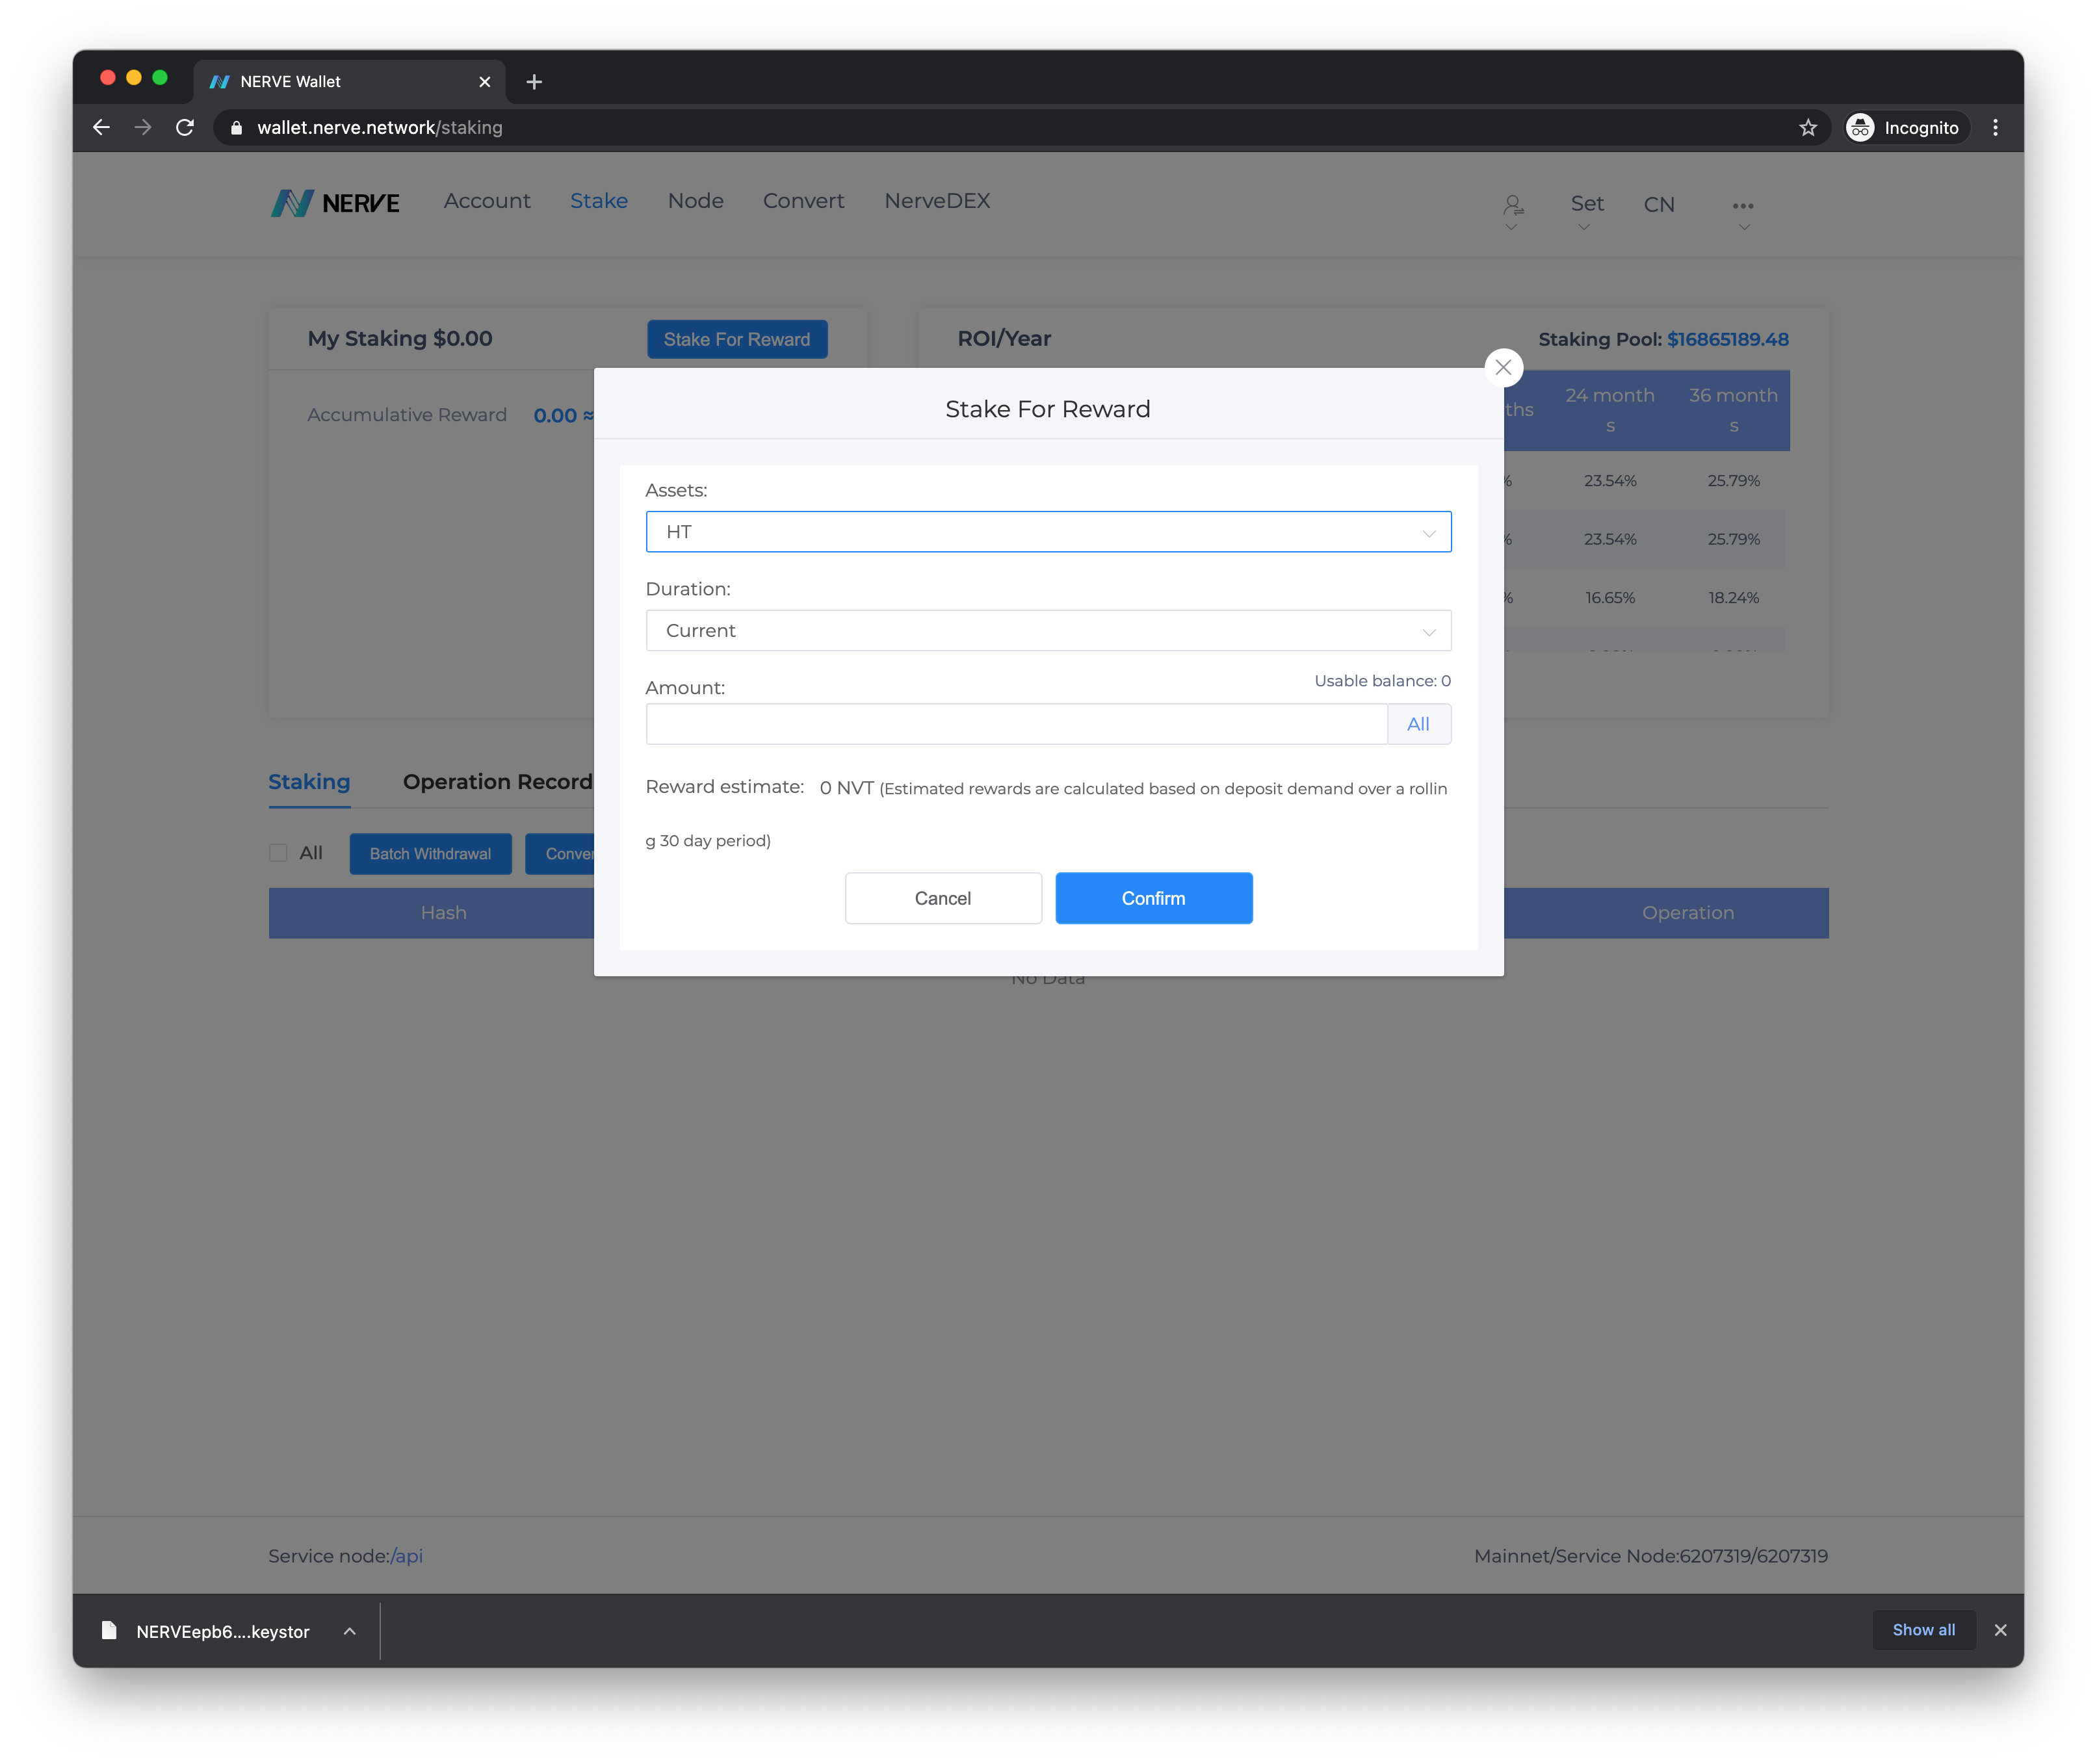Screen dimensions: 2097x1764
Task: Switch to the Operation Record tab
Action: pos(498,782)
